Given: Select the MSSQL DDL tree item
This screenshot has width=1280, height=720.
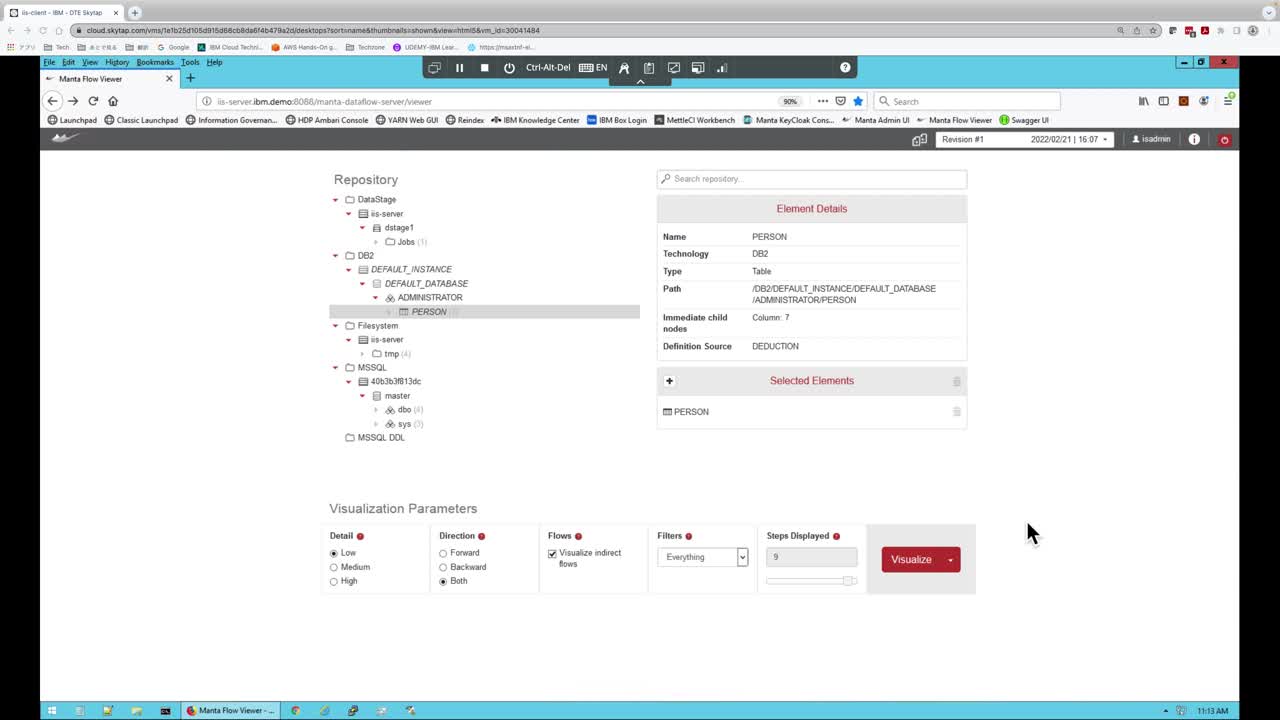Looking at the screenshot, I should click(381, 438).
